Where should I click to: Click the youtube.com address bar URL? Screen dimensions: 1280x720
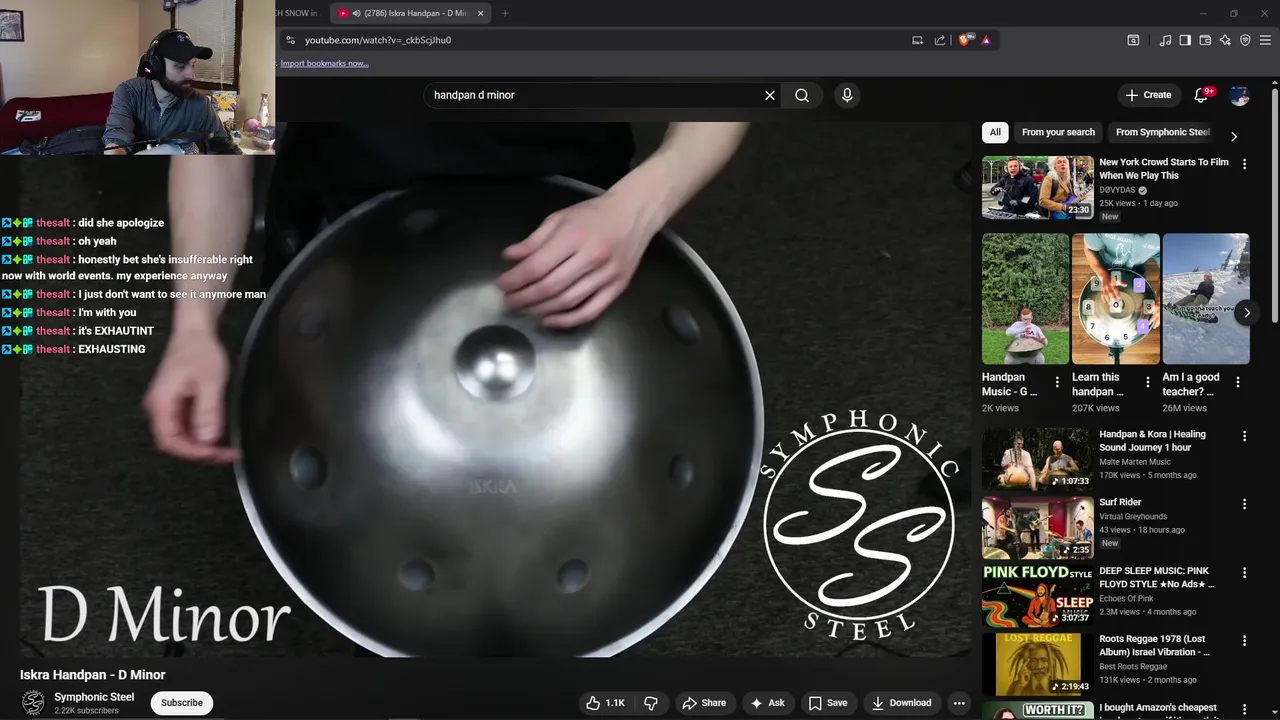click(x=378, y=40)
